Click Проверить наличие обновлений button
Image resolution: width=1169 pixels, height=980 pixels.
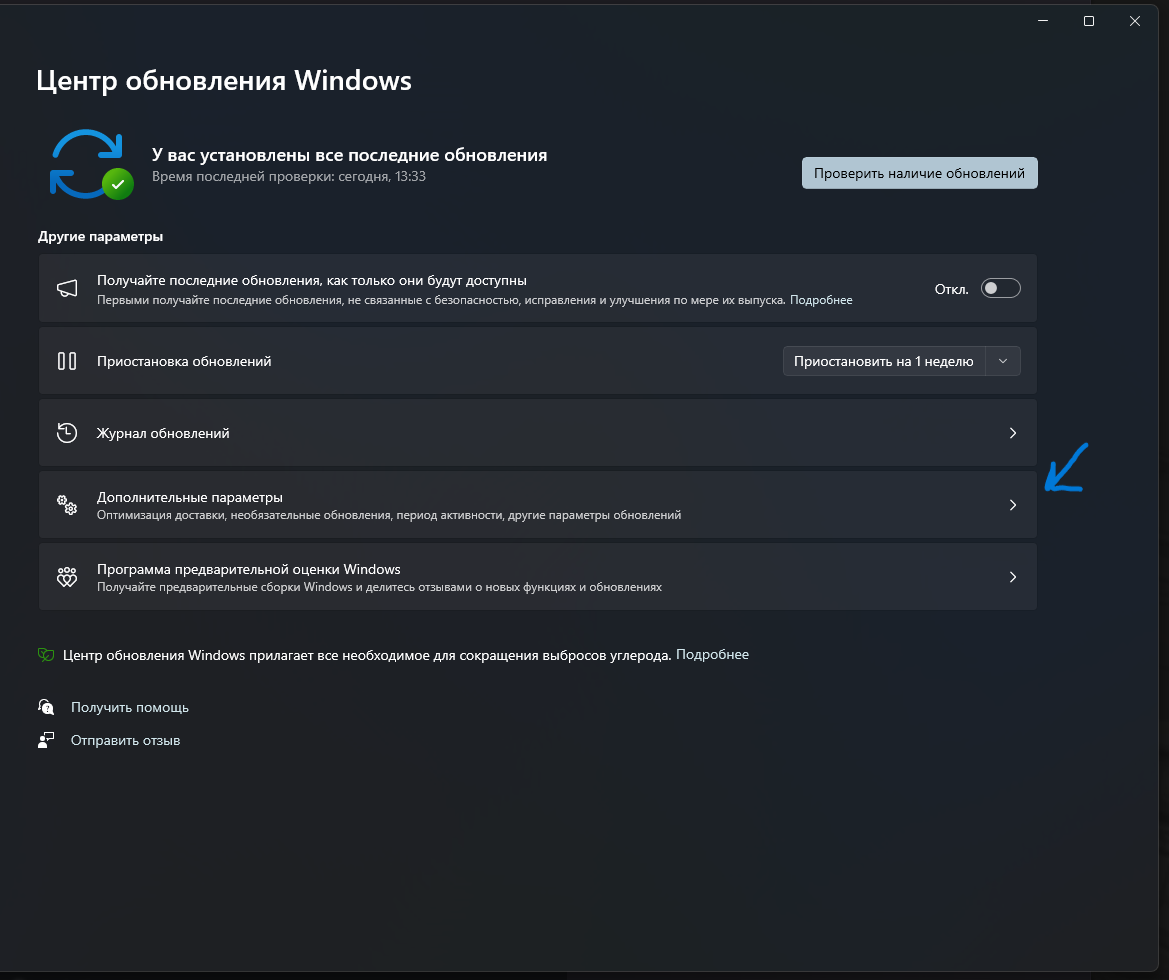pyautogui.click(x=919, y=173)
